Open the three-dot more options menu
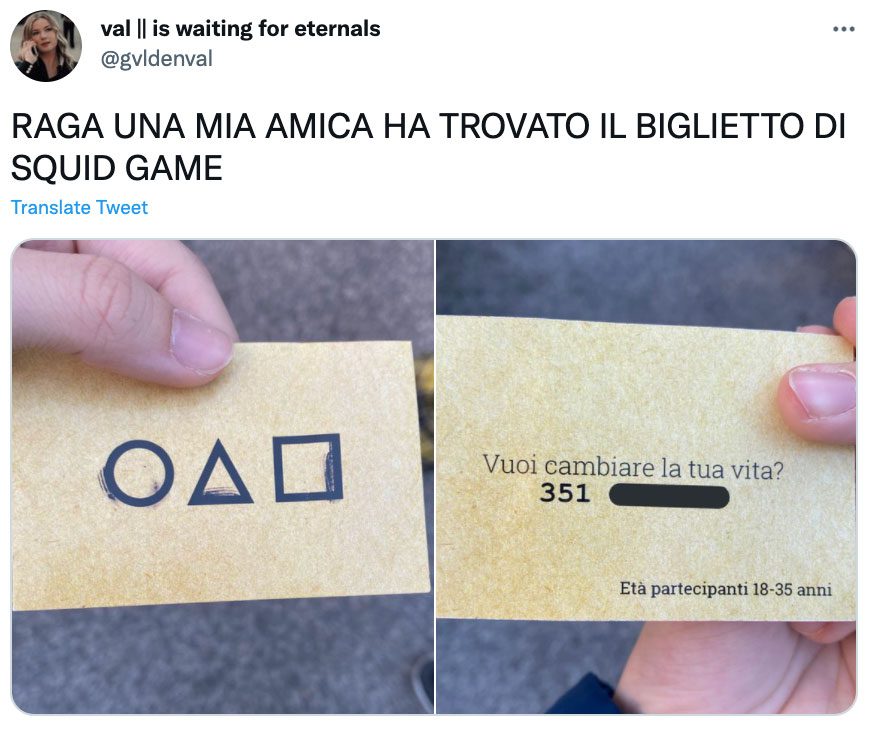 (843, 29)
